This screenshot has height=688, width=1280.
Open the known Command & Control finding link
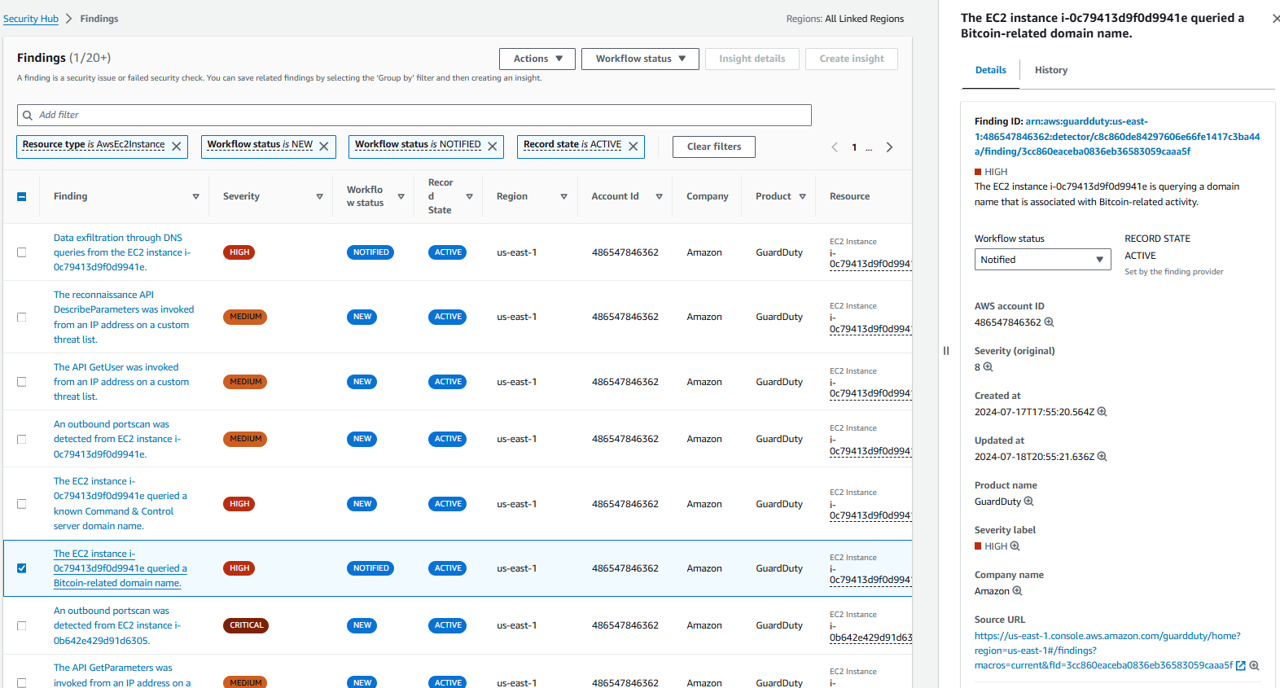point(120,504)
